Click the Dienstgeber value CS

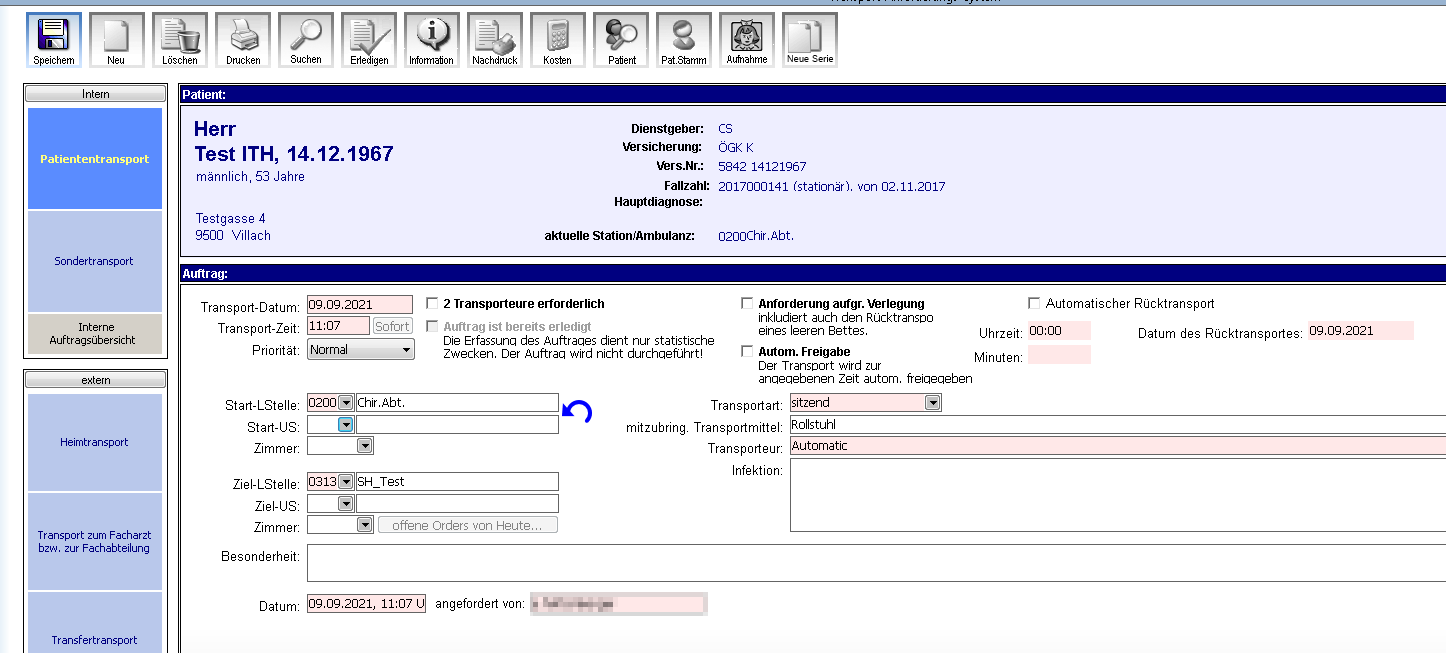(x=725, y=128)
